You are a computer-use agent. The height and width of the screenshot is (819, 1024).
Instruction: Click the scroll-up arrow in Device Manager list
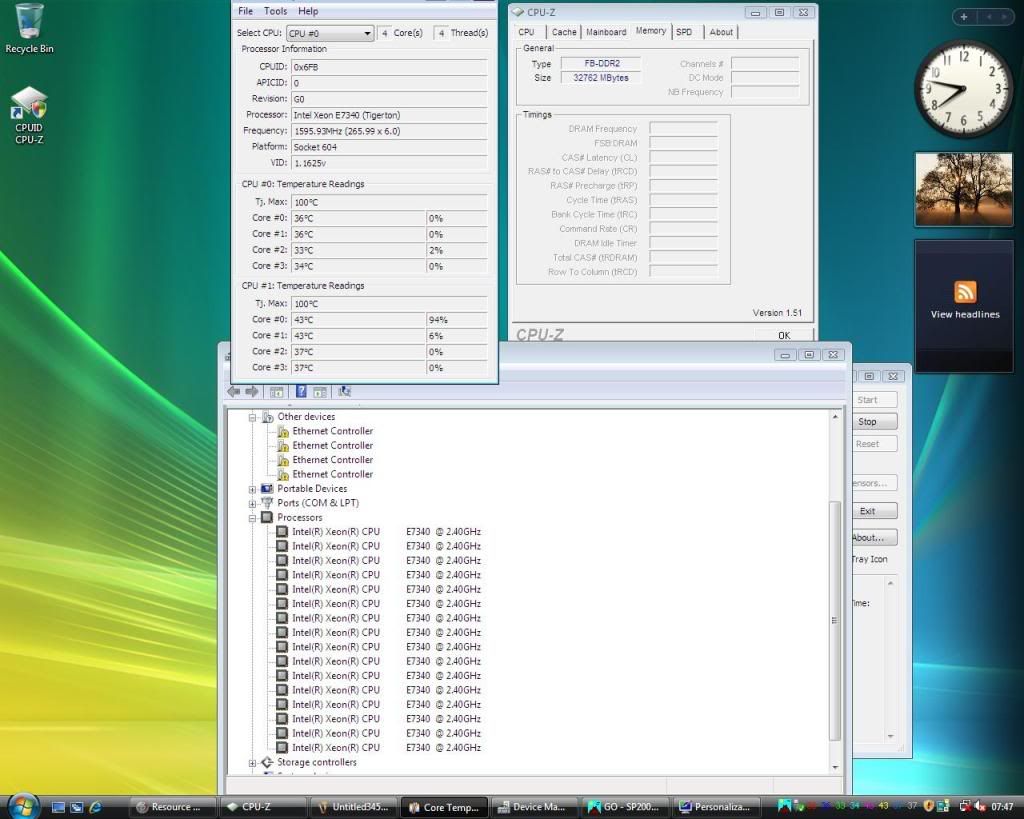[834, 417]
